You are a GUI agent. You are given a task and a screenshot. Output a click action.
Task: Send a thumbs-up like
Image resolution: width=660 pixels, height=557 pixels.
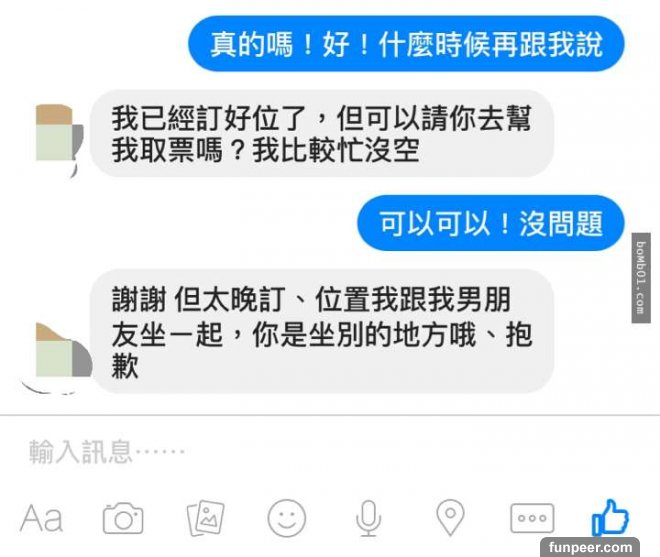tap(610, 518)
